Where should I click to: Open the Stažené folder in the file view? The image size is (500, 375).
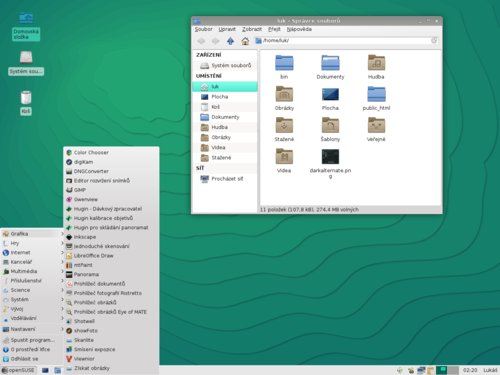tap(284, 125)
